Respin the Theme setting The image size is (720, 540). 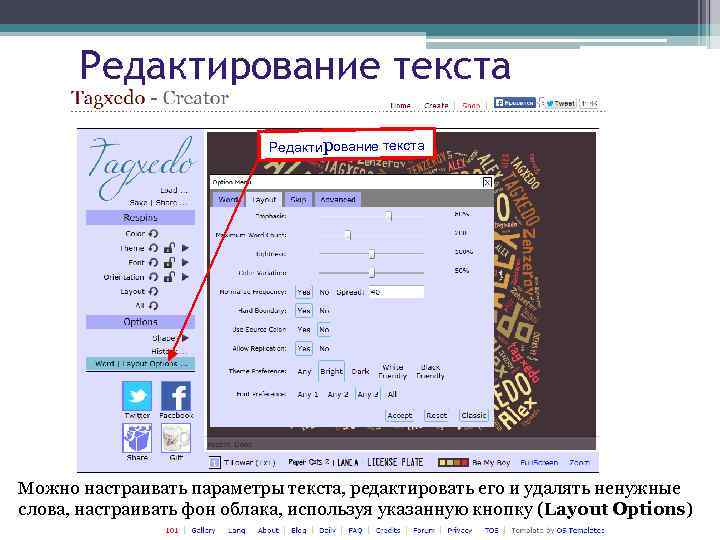153,248
